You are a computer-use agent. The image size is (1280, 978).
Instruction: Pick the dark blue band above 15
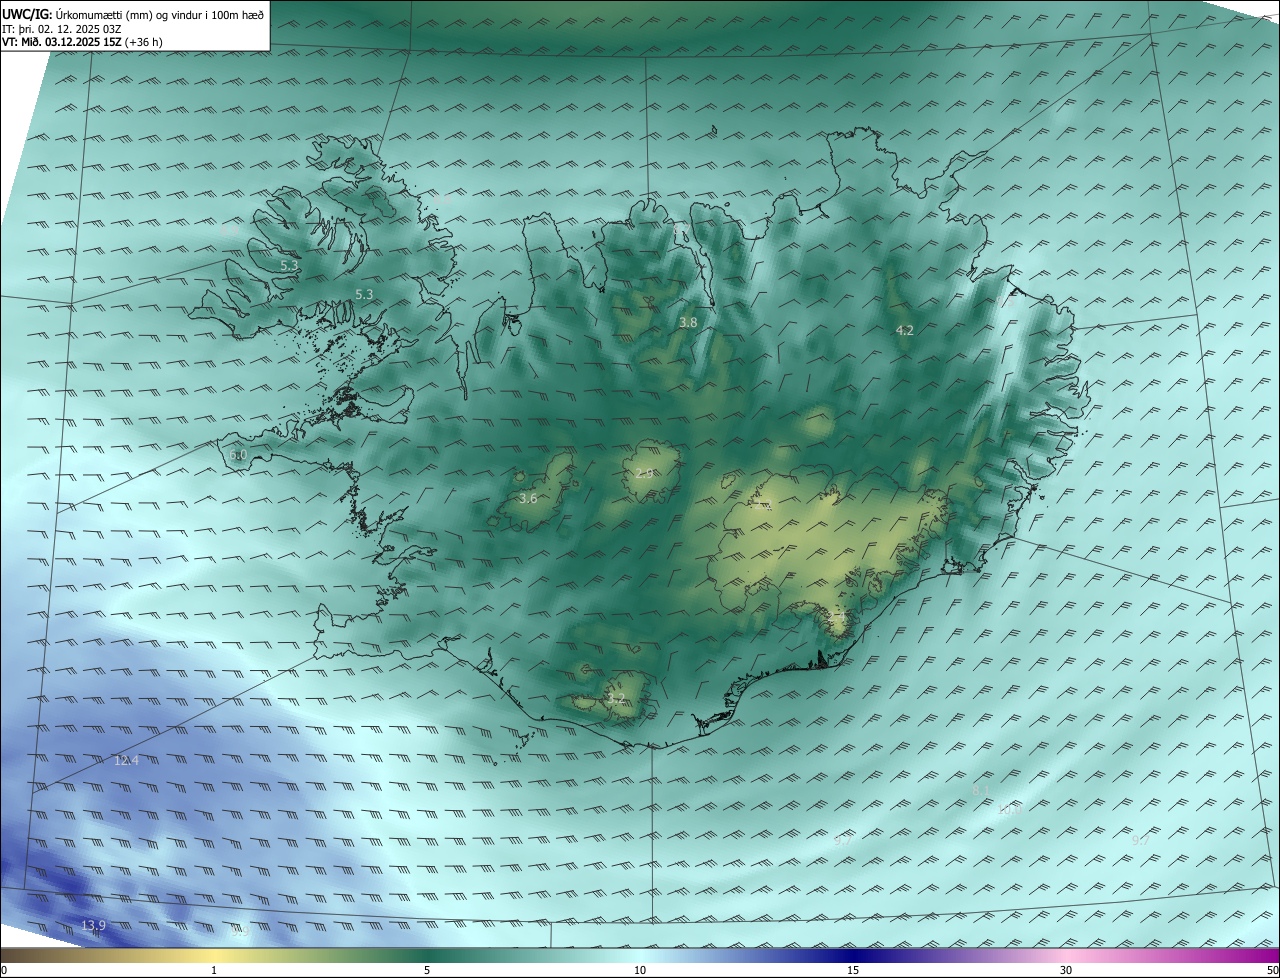tap(853, 955)
